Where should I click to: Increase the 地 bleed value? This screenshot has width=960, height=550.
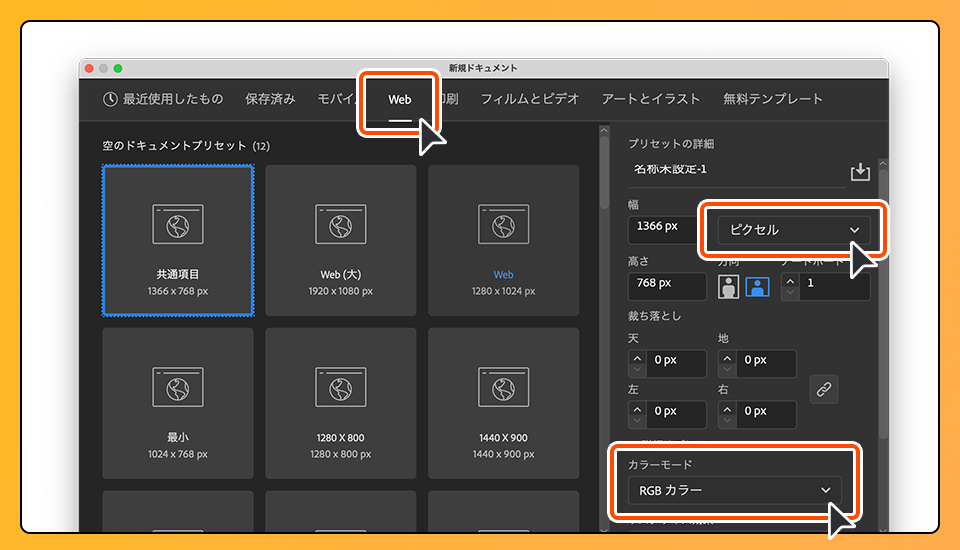(727, 358)
